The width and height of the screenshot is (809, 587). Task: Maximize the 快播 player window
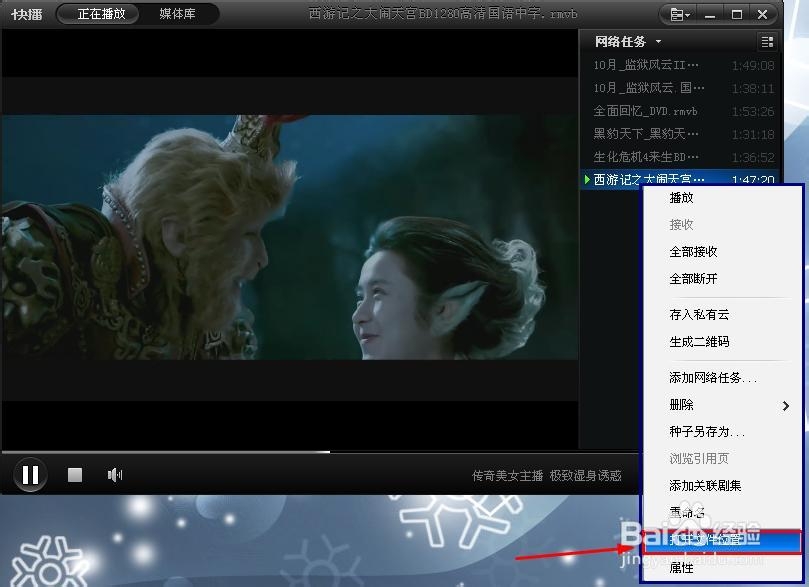[737, 15]
